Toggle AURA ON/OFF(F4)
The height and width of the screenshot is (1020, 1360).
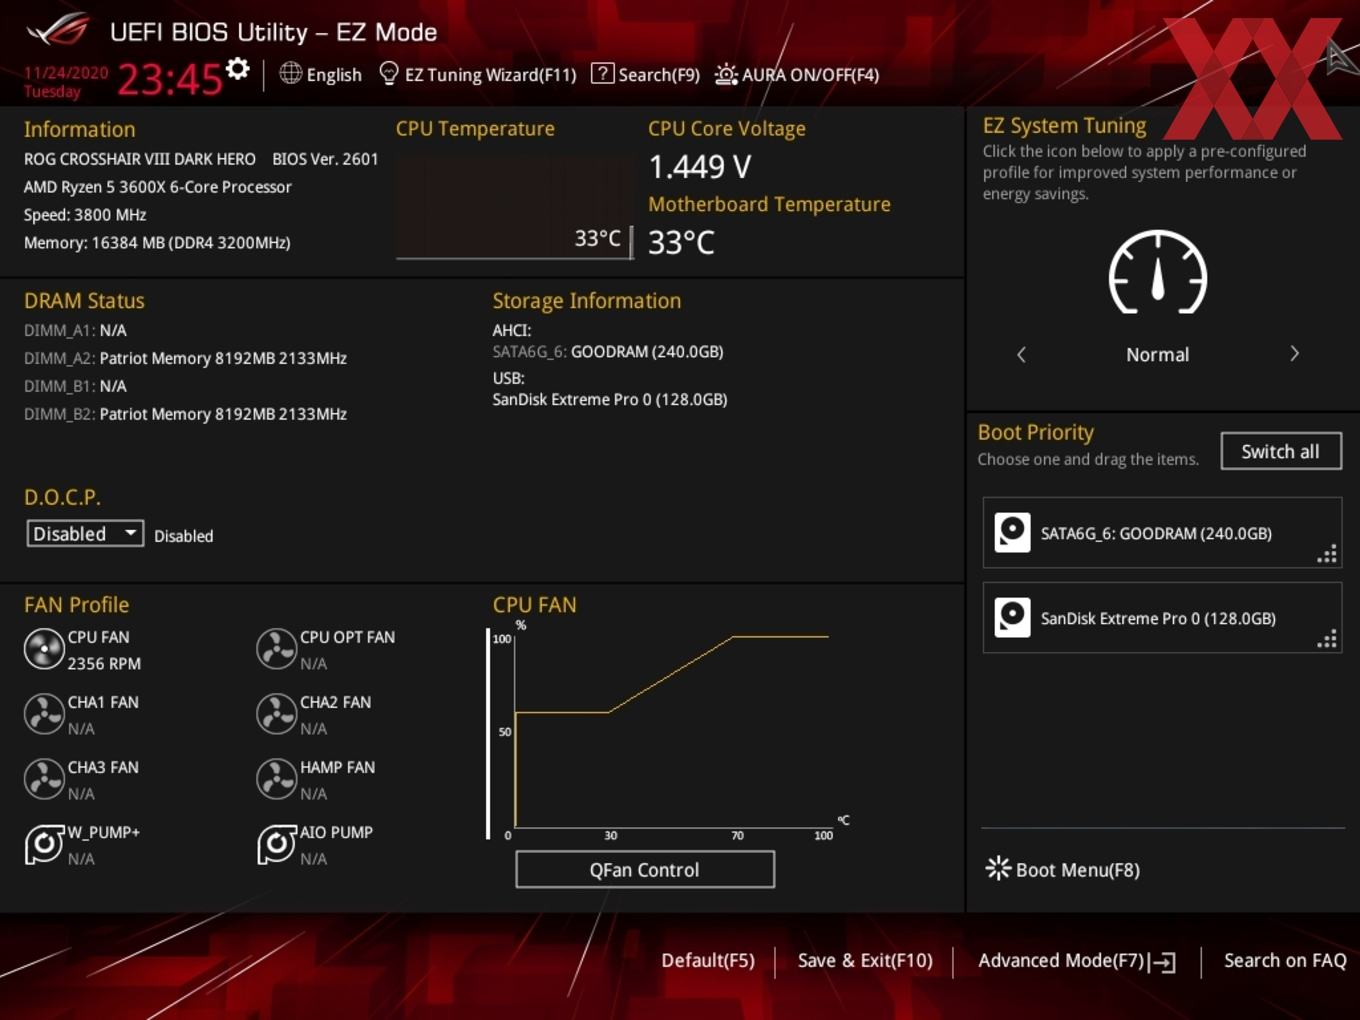810,75
